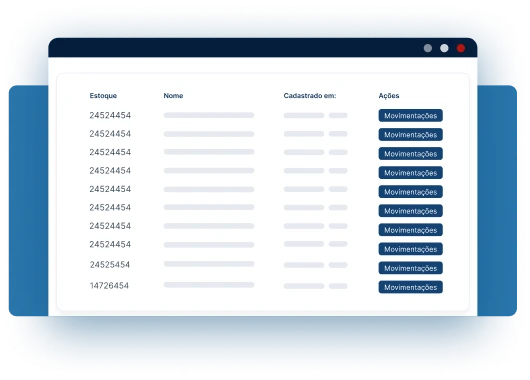Click the name placeholder in the last row
530x380 pixels.
[x=209, y=285]
